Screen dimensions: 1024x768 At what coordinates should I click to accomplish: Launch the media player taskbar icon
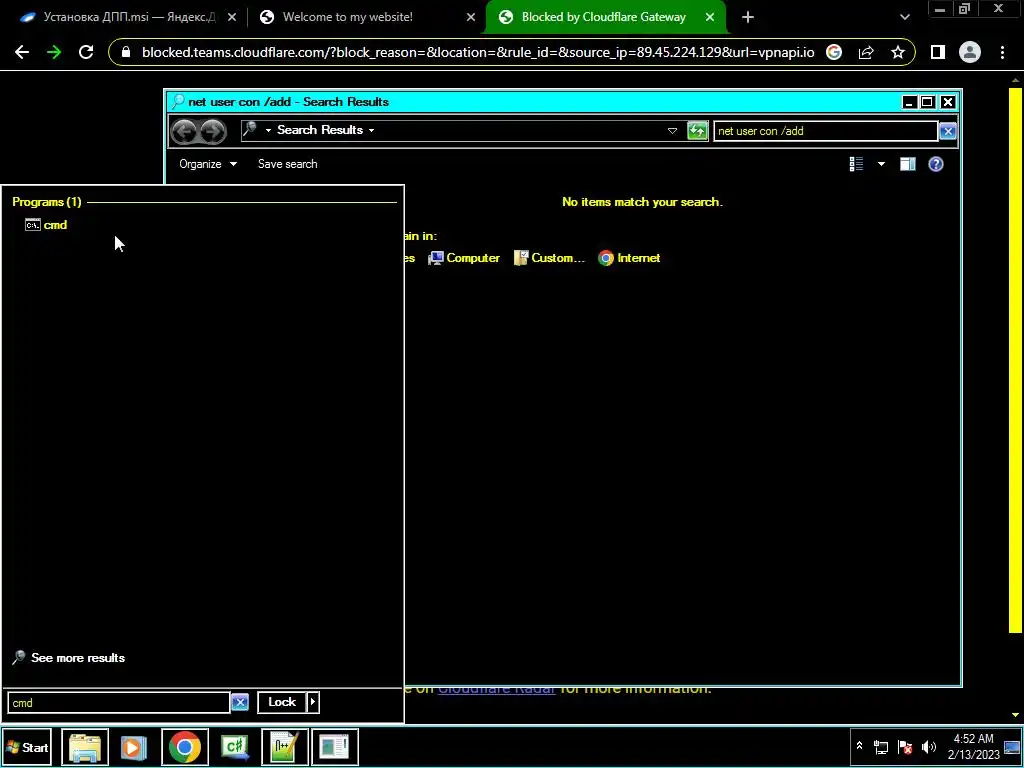[134, 747]
